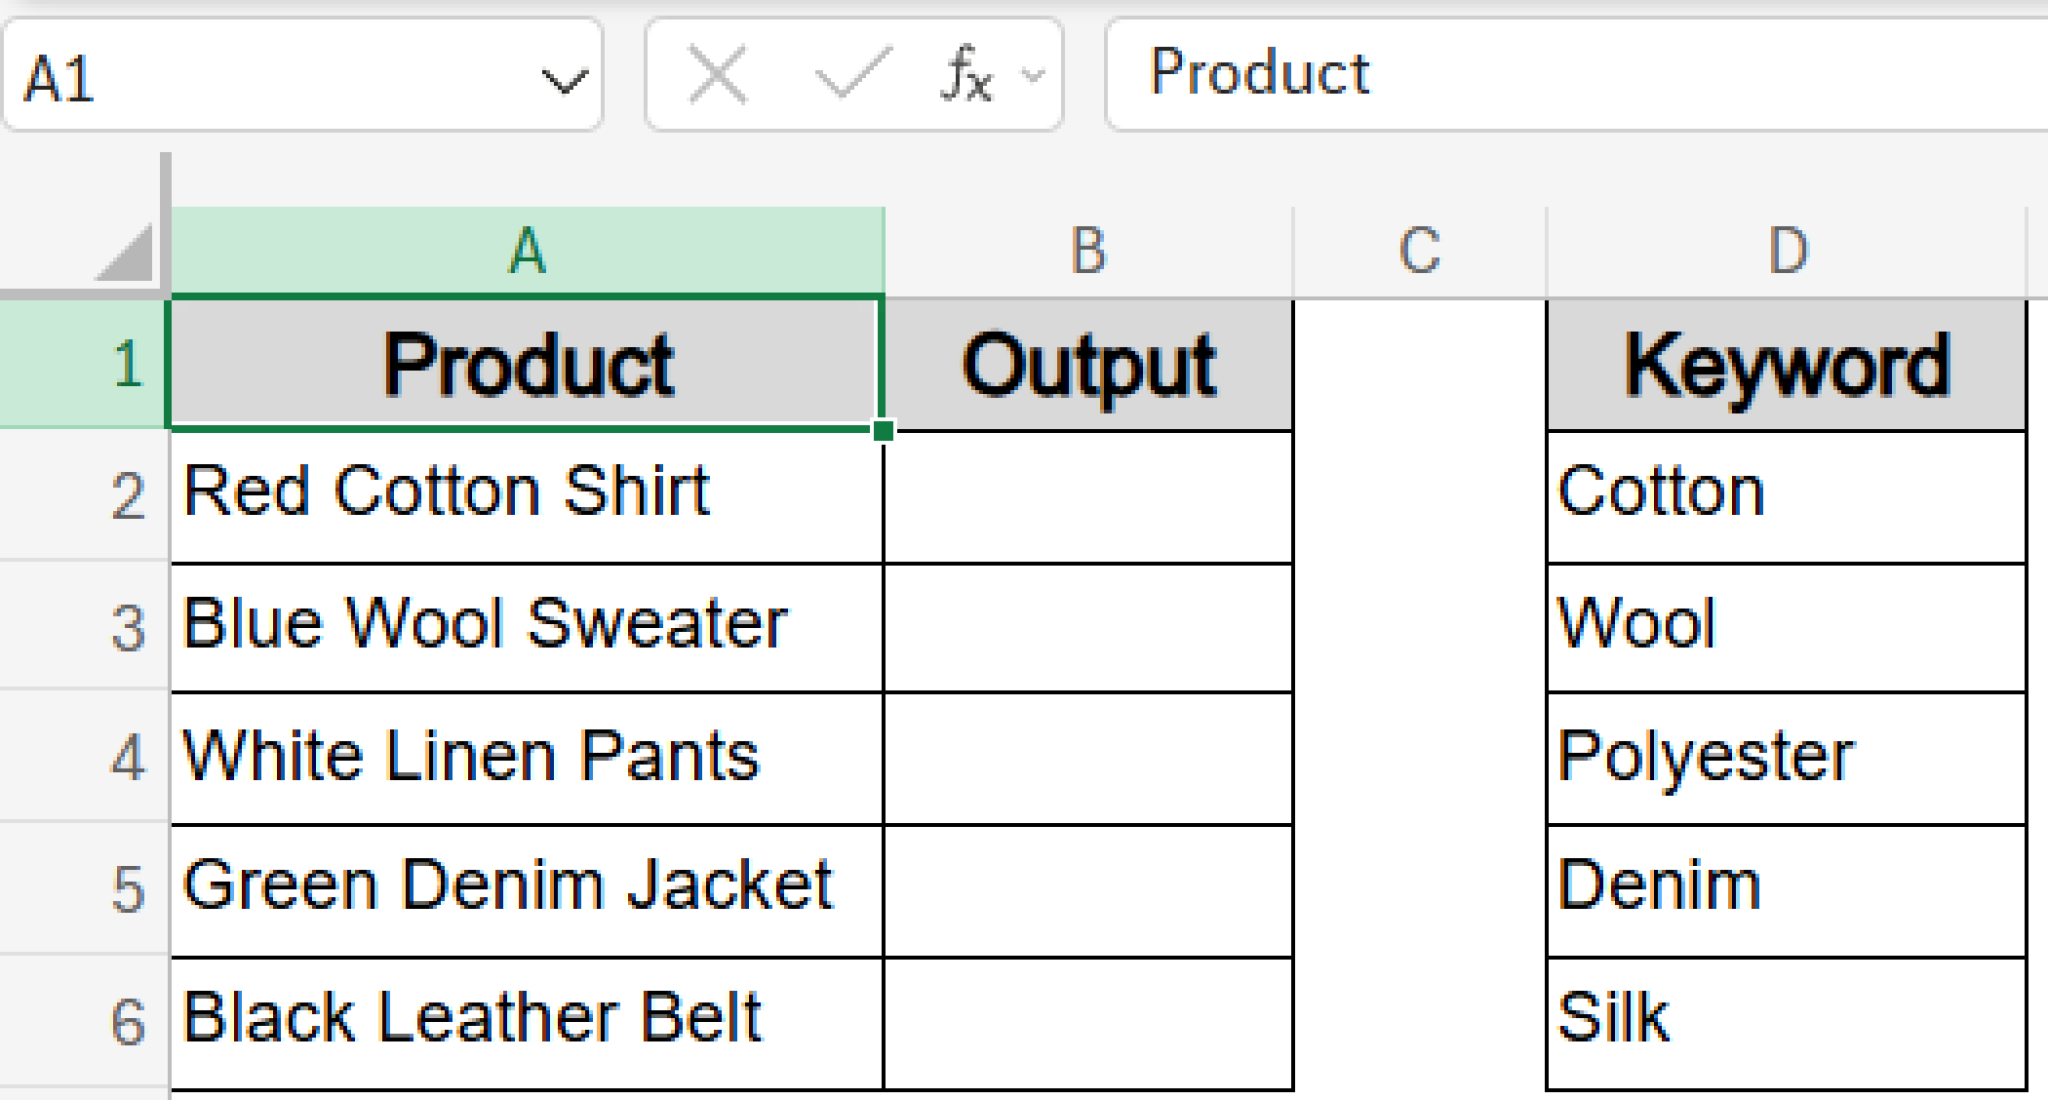Open the Name Box dropdown arrow

coord(564,80)
